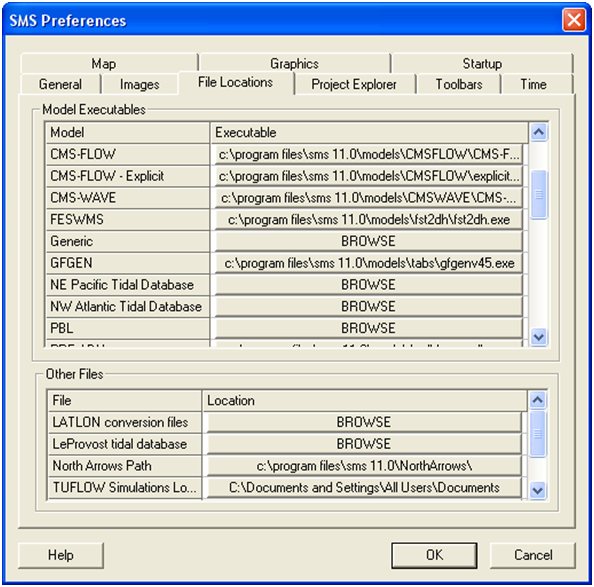The image size is (594, 587).
Task: Select LeProvost tidal database label
Action: (125, 444)
